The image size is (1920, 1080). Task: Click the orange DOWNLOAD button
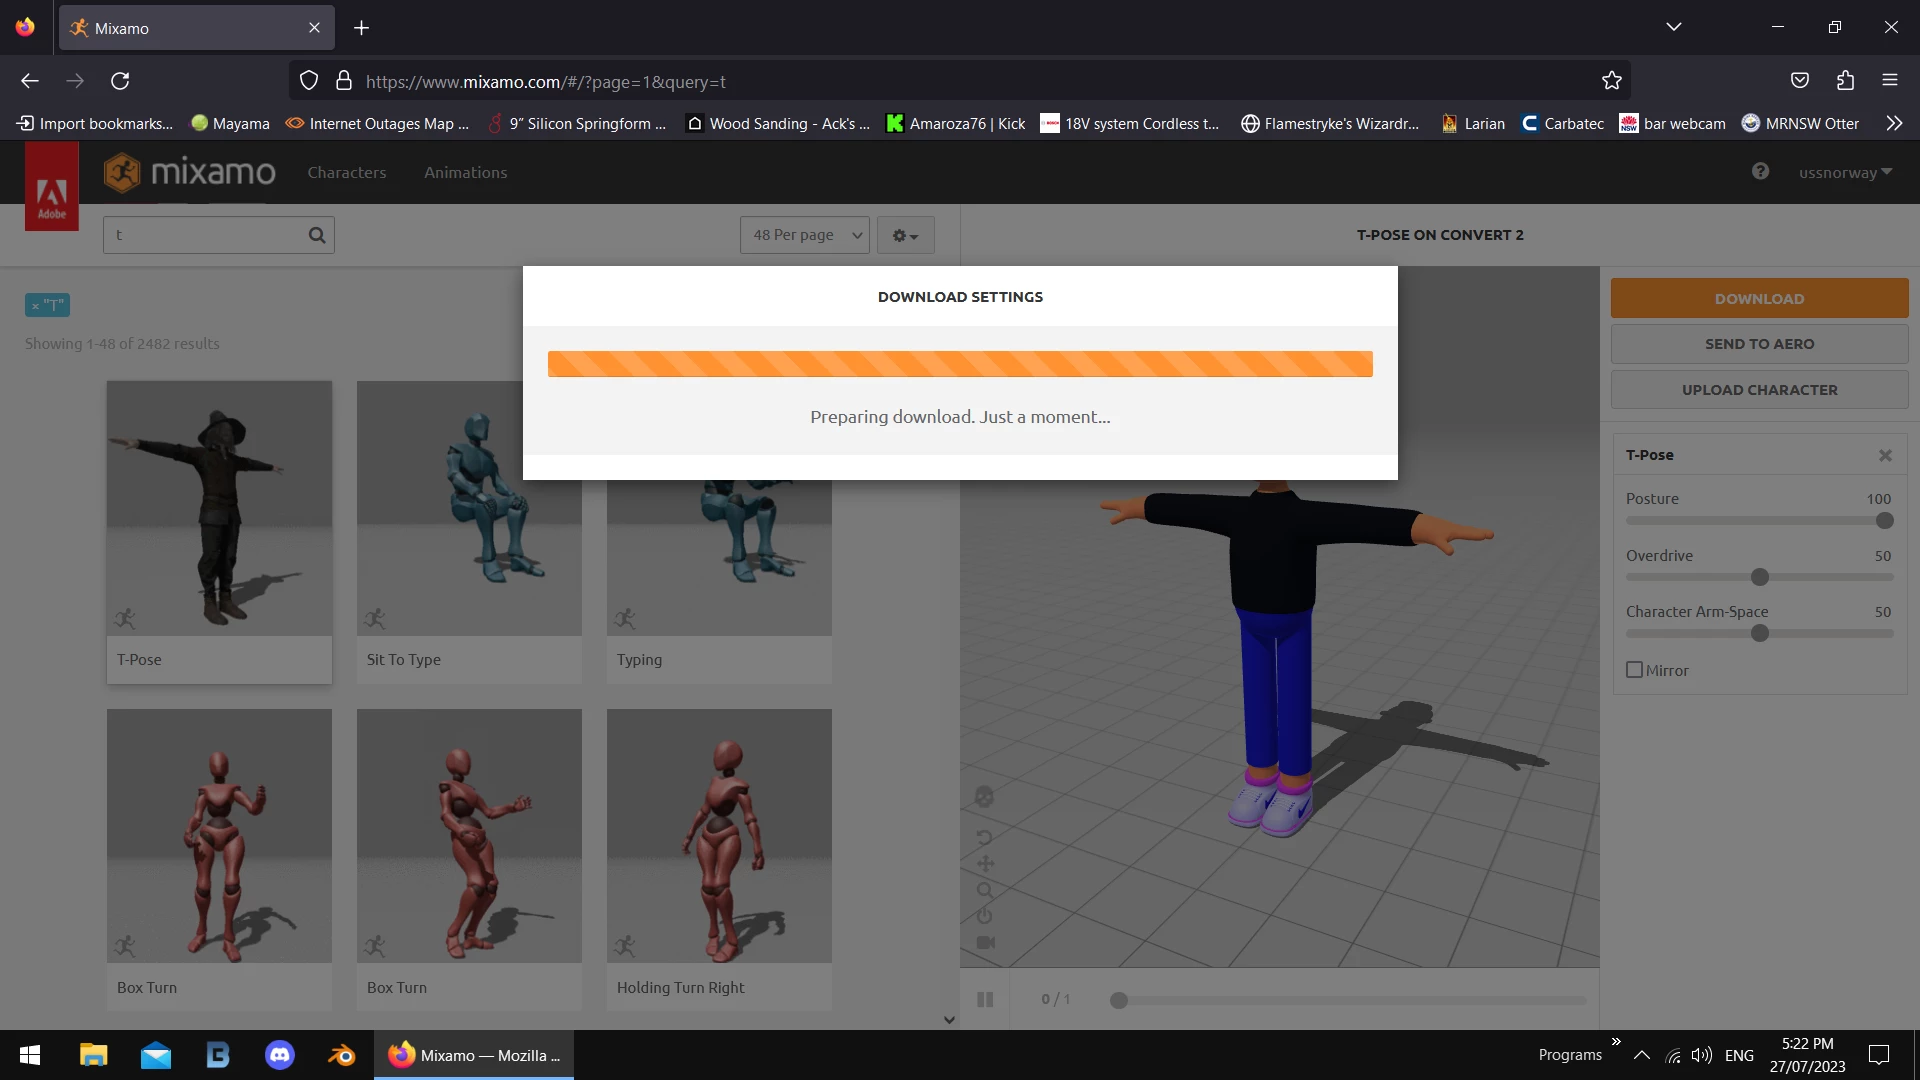[1759, 298]
